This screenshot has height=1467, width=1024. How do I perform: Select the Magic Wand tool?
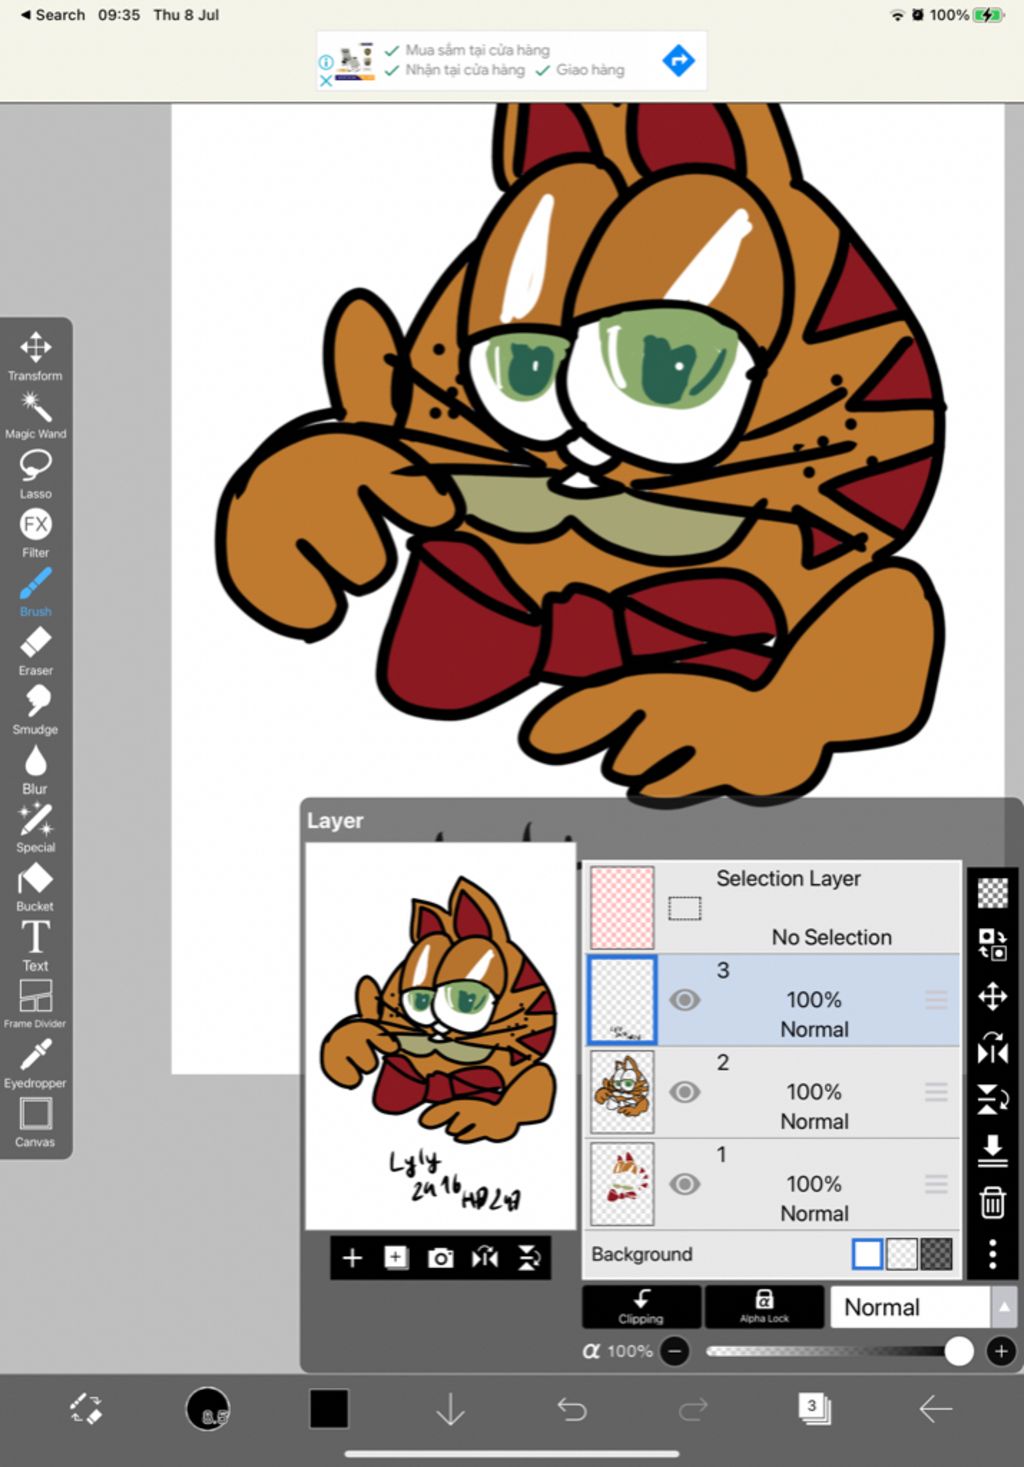[x=35, y=415]
